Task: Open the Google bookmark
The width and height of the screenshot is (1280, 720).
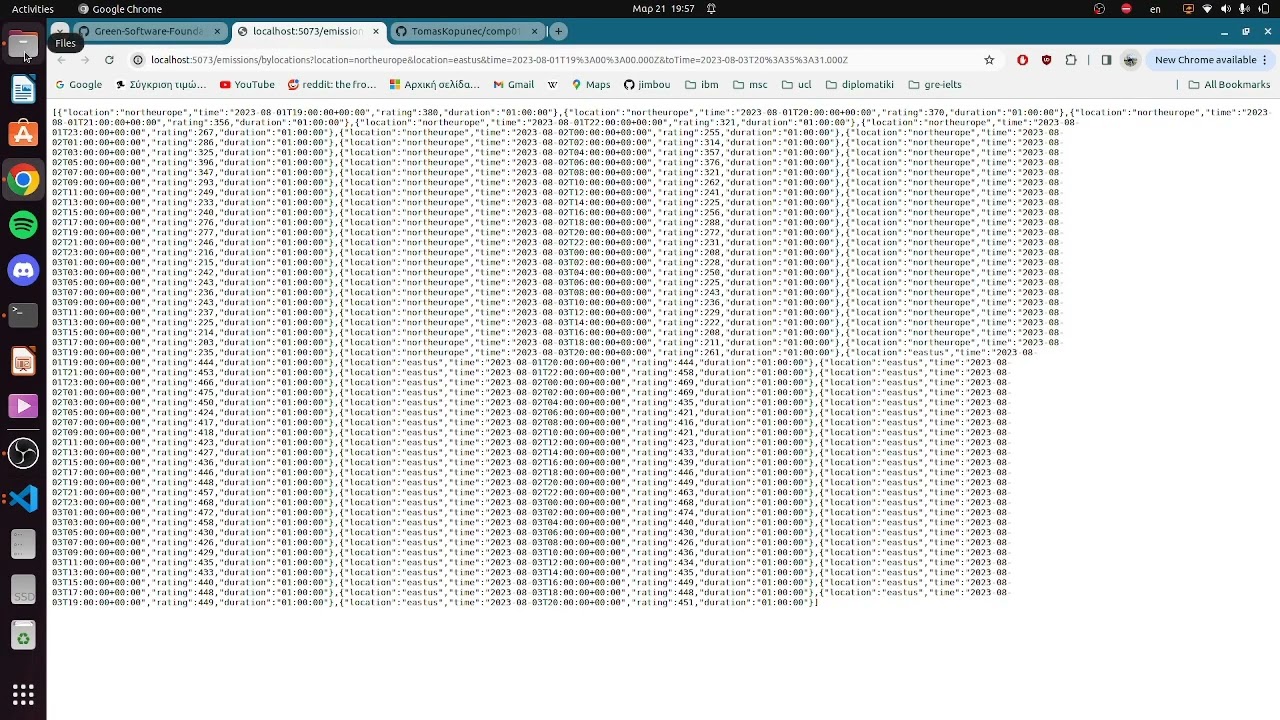Action: 78,85
